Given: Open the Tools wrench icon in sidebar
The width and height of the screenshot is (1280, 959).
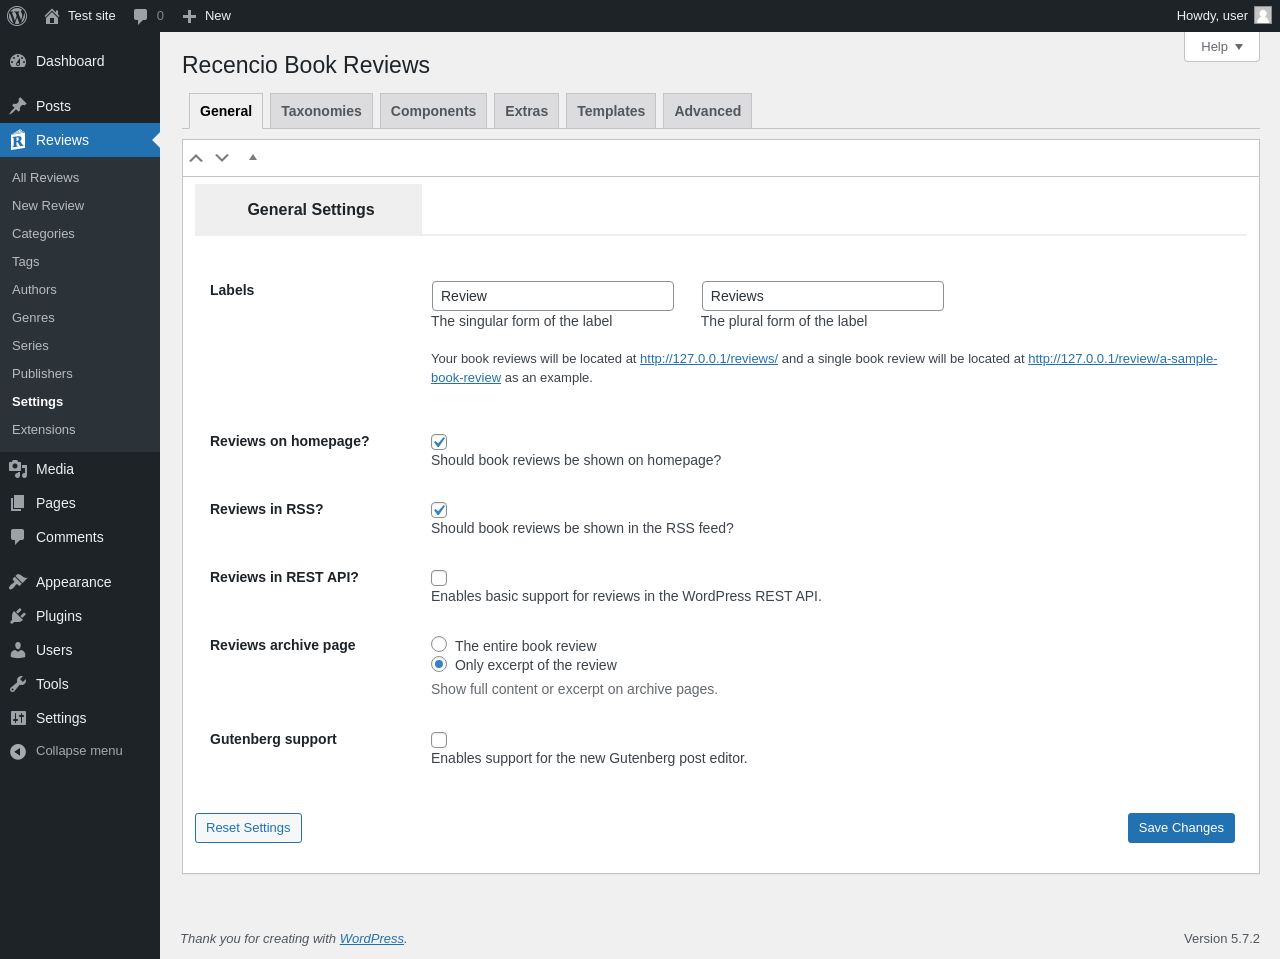Looking at the screenshot, I should pos(18,684).
